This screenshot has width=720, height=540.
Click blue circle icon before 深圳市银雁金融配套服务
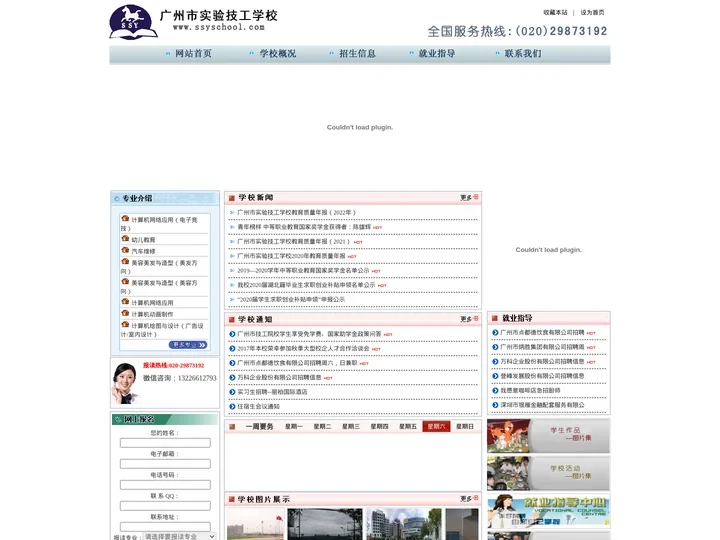(495, 405)
